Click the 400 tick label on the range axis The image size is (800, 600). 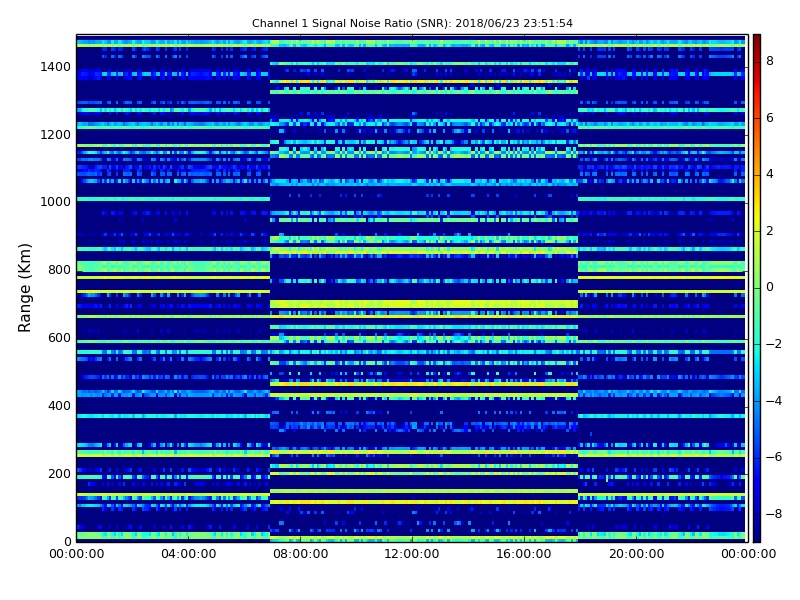59,406
